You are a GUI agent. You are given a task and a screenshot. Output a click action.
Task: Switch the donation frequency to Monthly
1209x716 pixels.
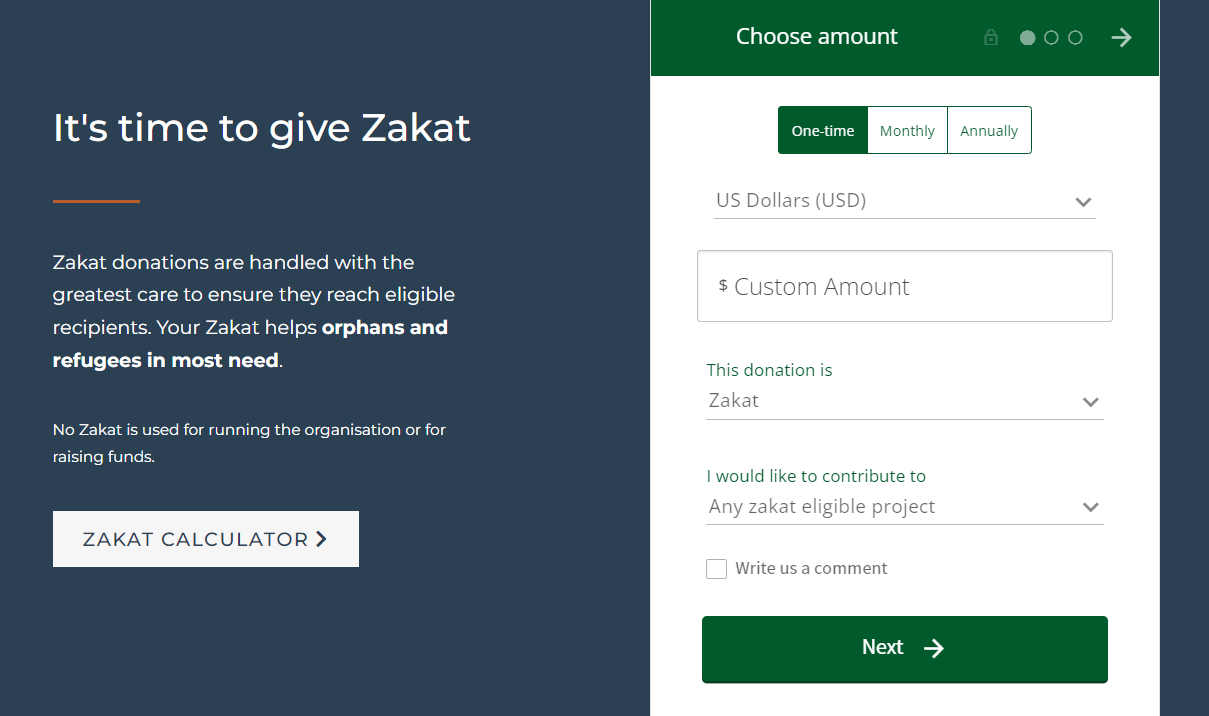coord(907,130)
